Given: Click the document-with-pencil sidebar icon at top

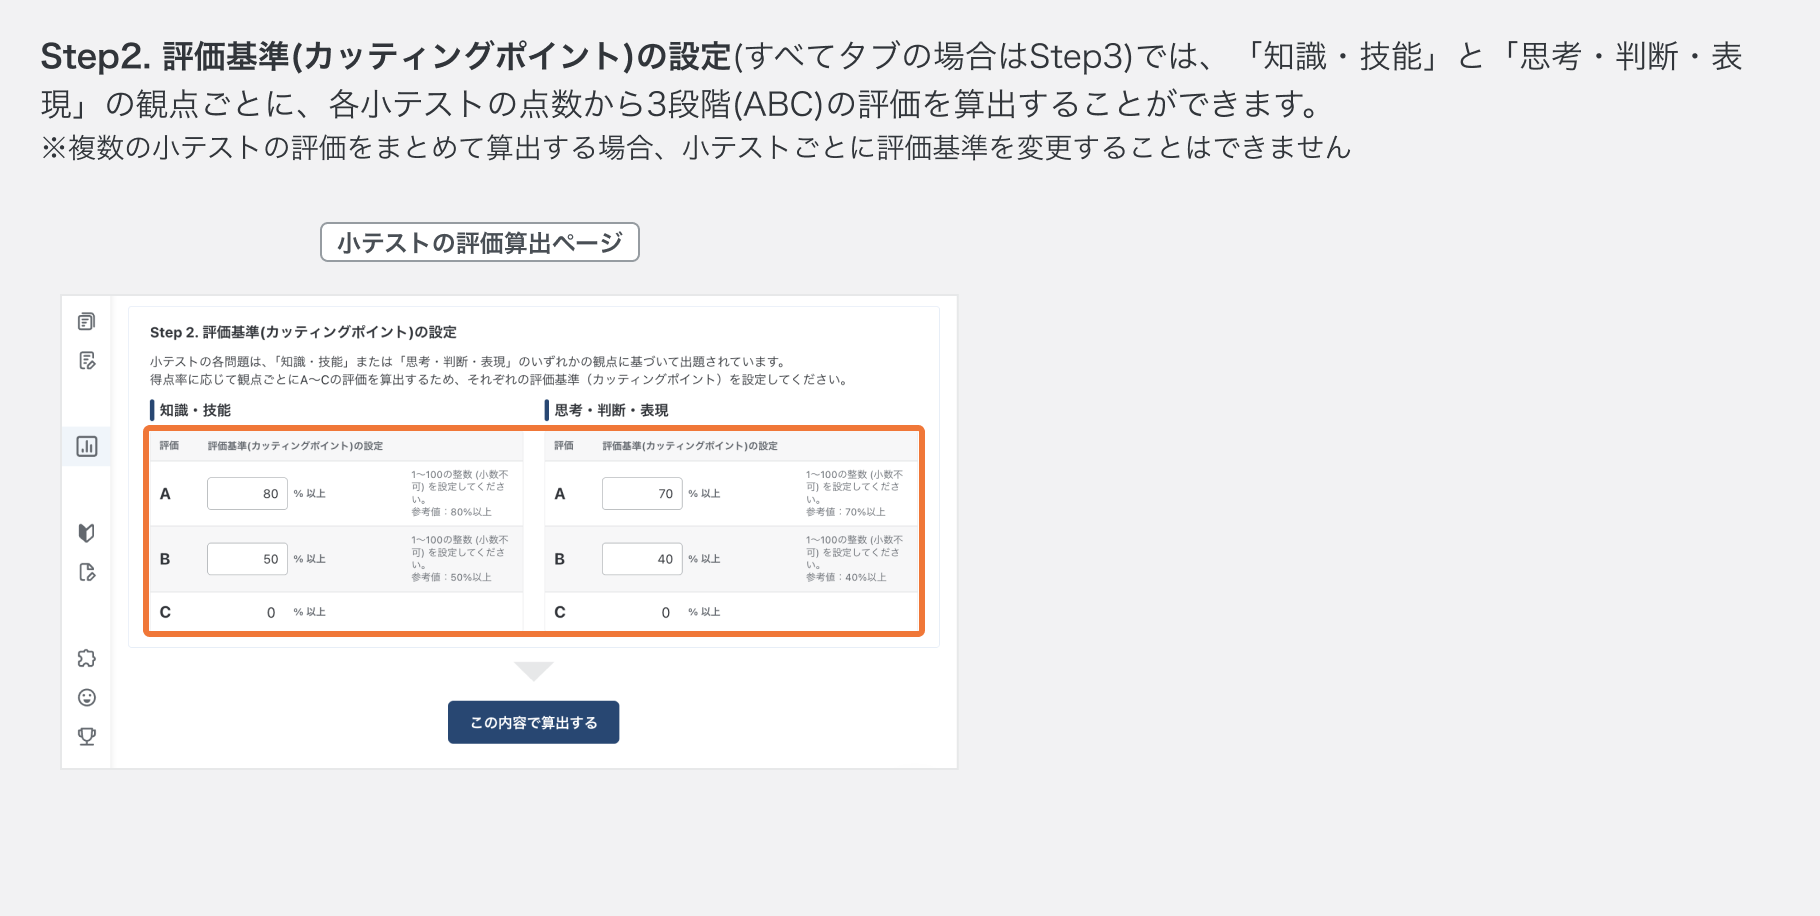Looking at the screenshot, I should [x=87, y=360].
